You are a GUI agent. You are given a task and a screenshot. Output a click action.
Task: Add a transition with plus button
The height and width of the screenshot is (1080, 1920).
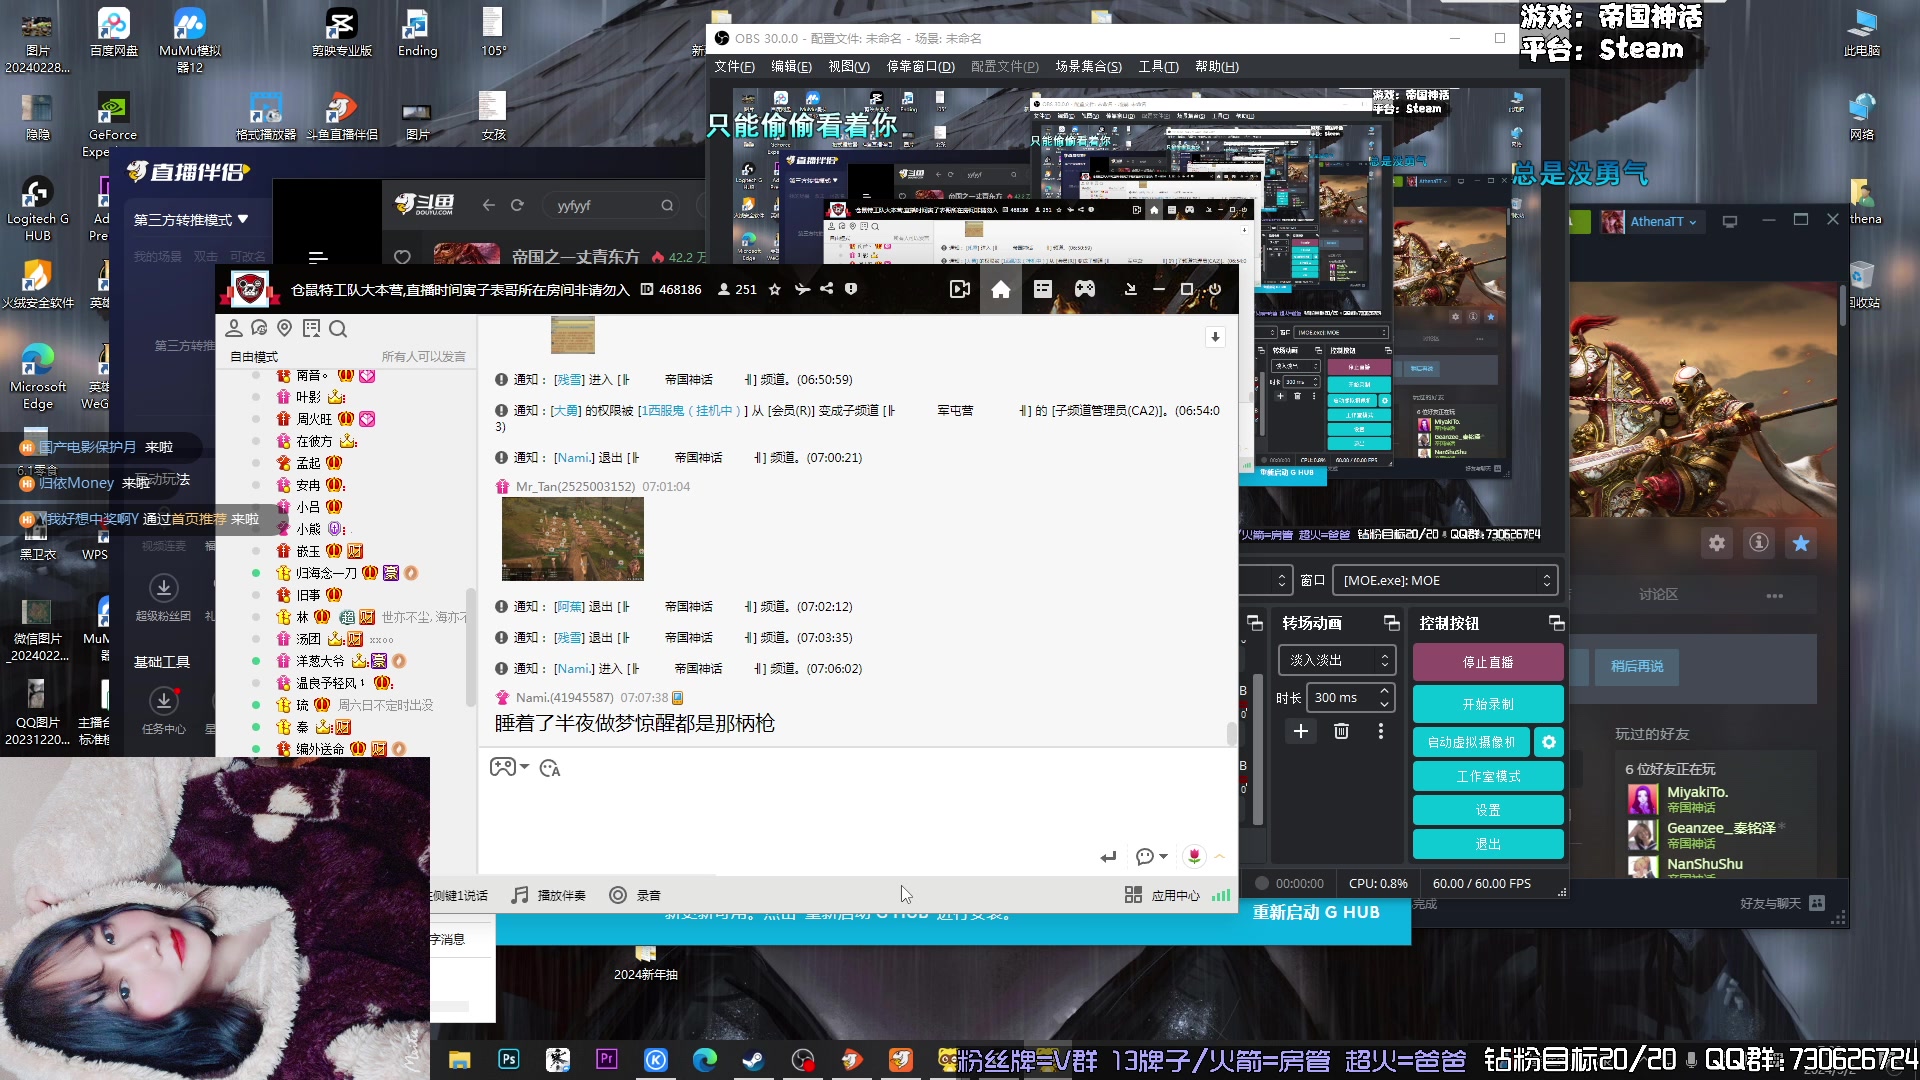(1300, 731)
